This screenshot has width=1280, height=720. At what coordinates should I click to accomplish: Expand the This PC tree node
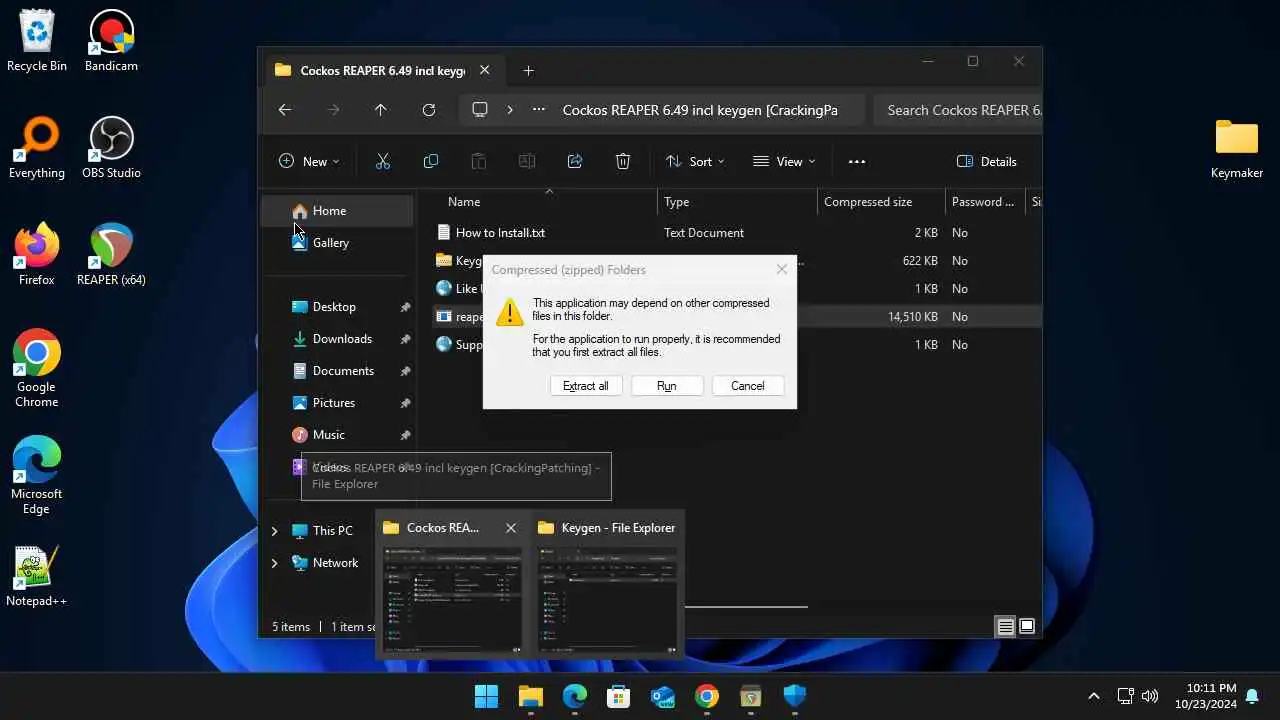(x=274, y=531)
